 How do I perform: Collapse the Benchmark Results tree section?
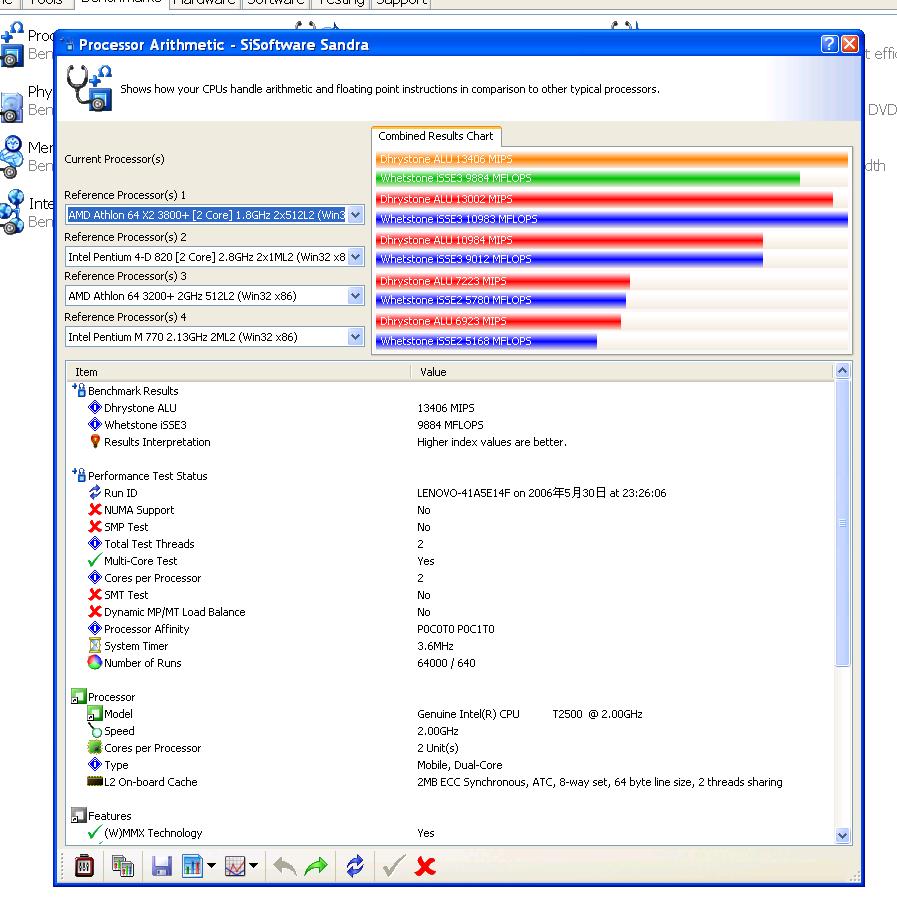tap(78, 391)
